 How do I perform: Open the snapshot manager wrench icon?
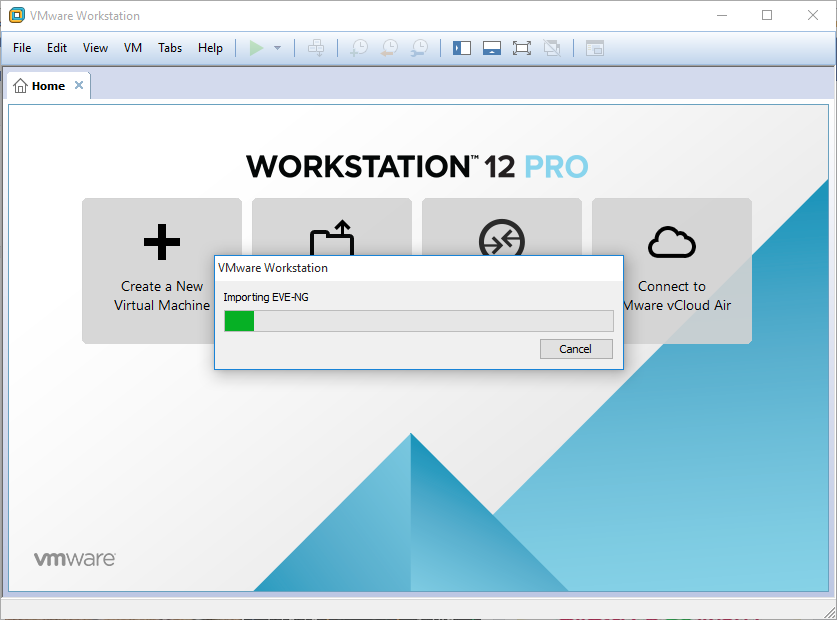tap(420, 48)
